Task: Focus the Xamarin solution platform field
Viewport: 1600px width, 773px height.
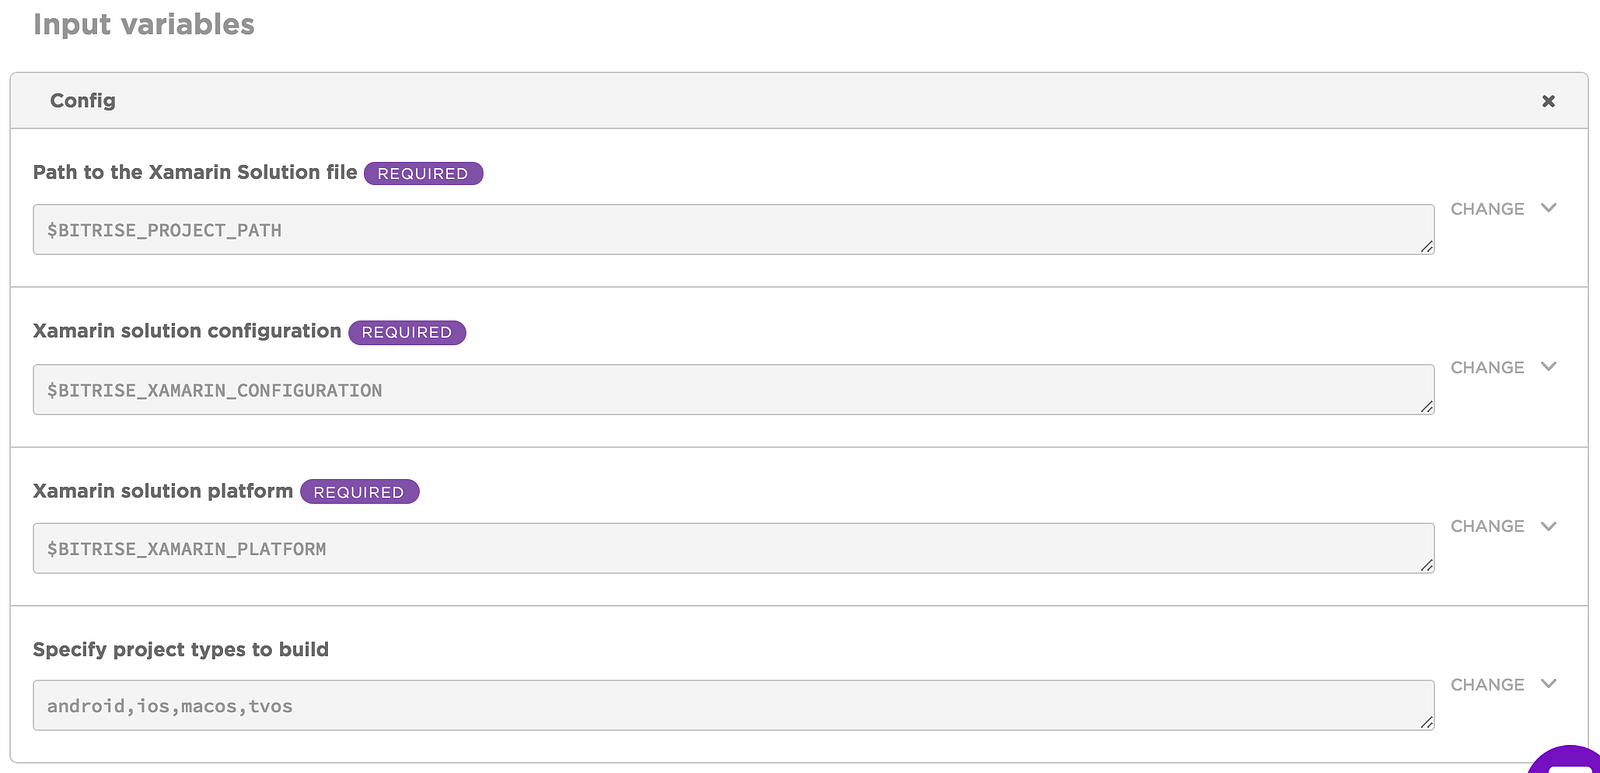Action: (x=733, y=549)
